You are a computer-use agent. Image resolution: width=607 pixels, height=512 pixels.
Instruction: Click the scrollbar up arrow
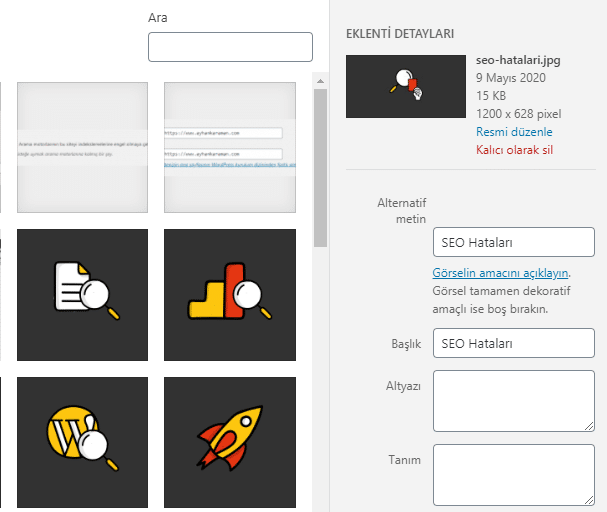pos(320,81)
